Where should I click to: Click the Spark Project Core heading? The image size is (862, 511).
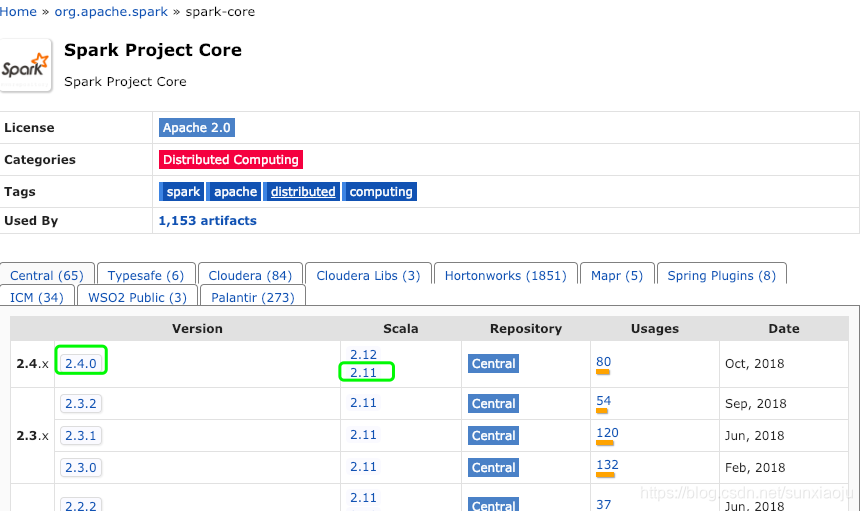coord(153,50)
